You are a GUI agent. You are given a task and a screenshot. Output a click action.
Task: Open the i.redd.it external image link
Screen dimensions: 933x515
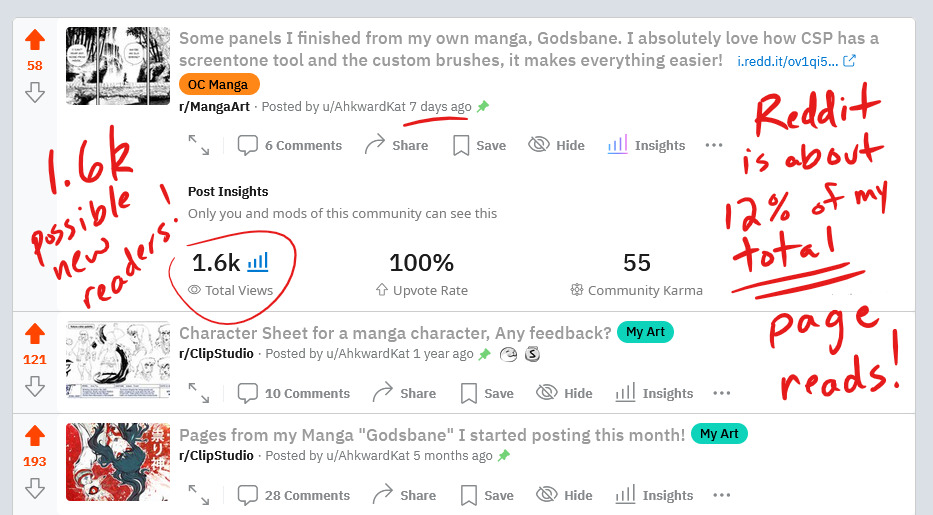point(796,61)
